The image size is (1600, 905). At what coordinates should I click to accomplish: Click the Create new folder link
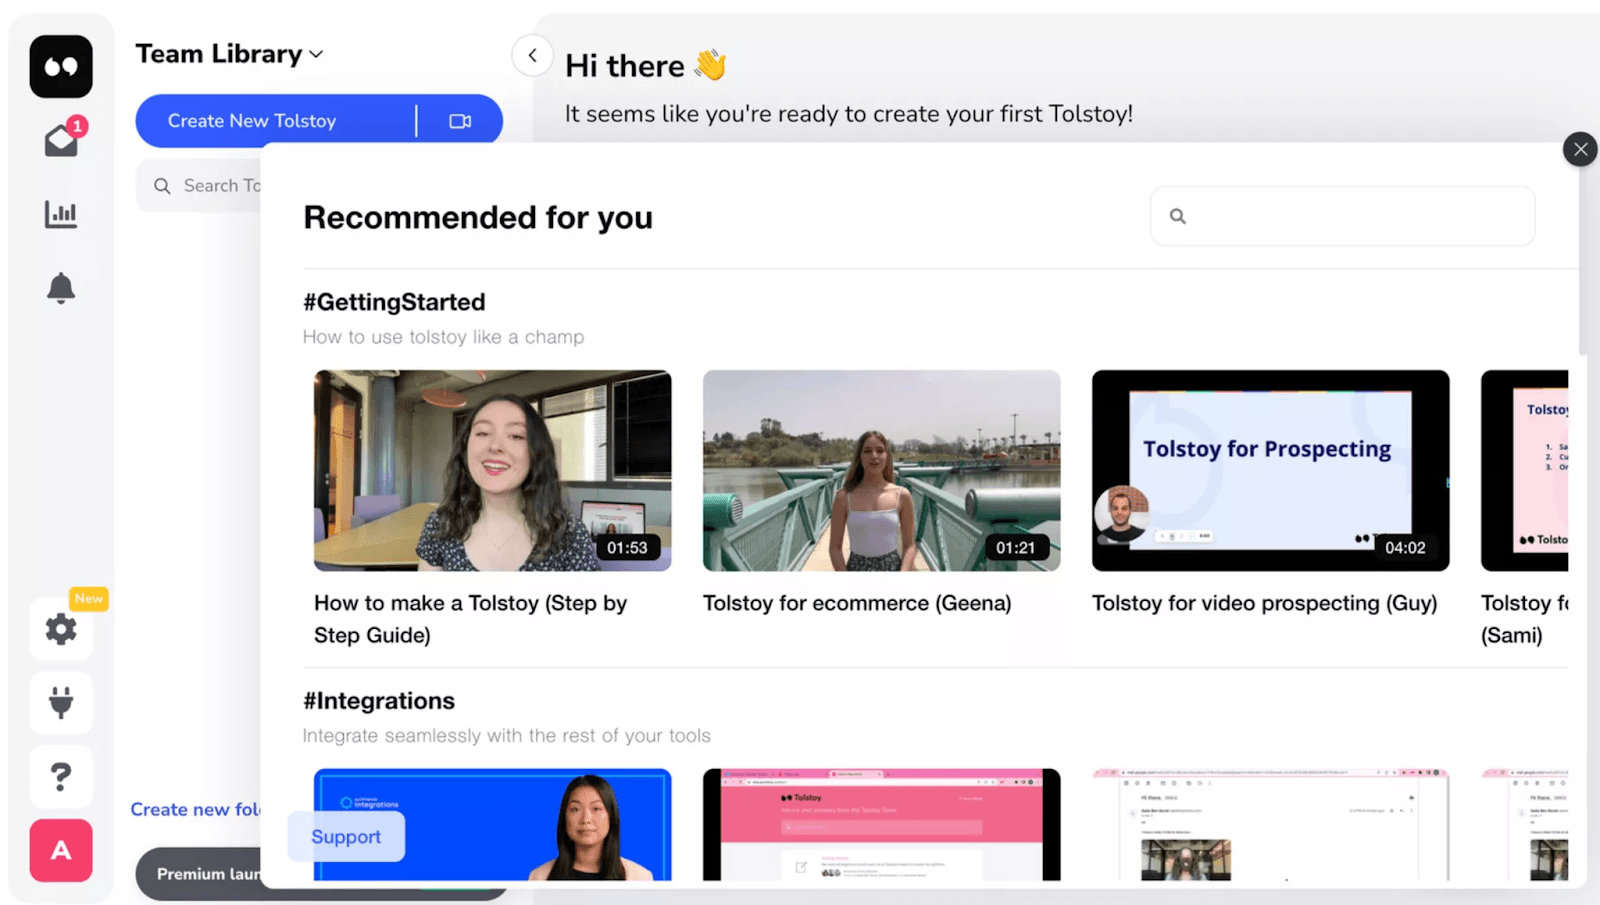tap(197, 809)
